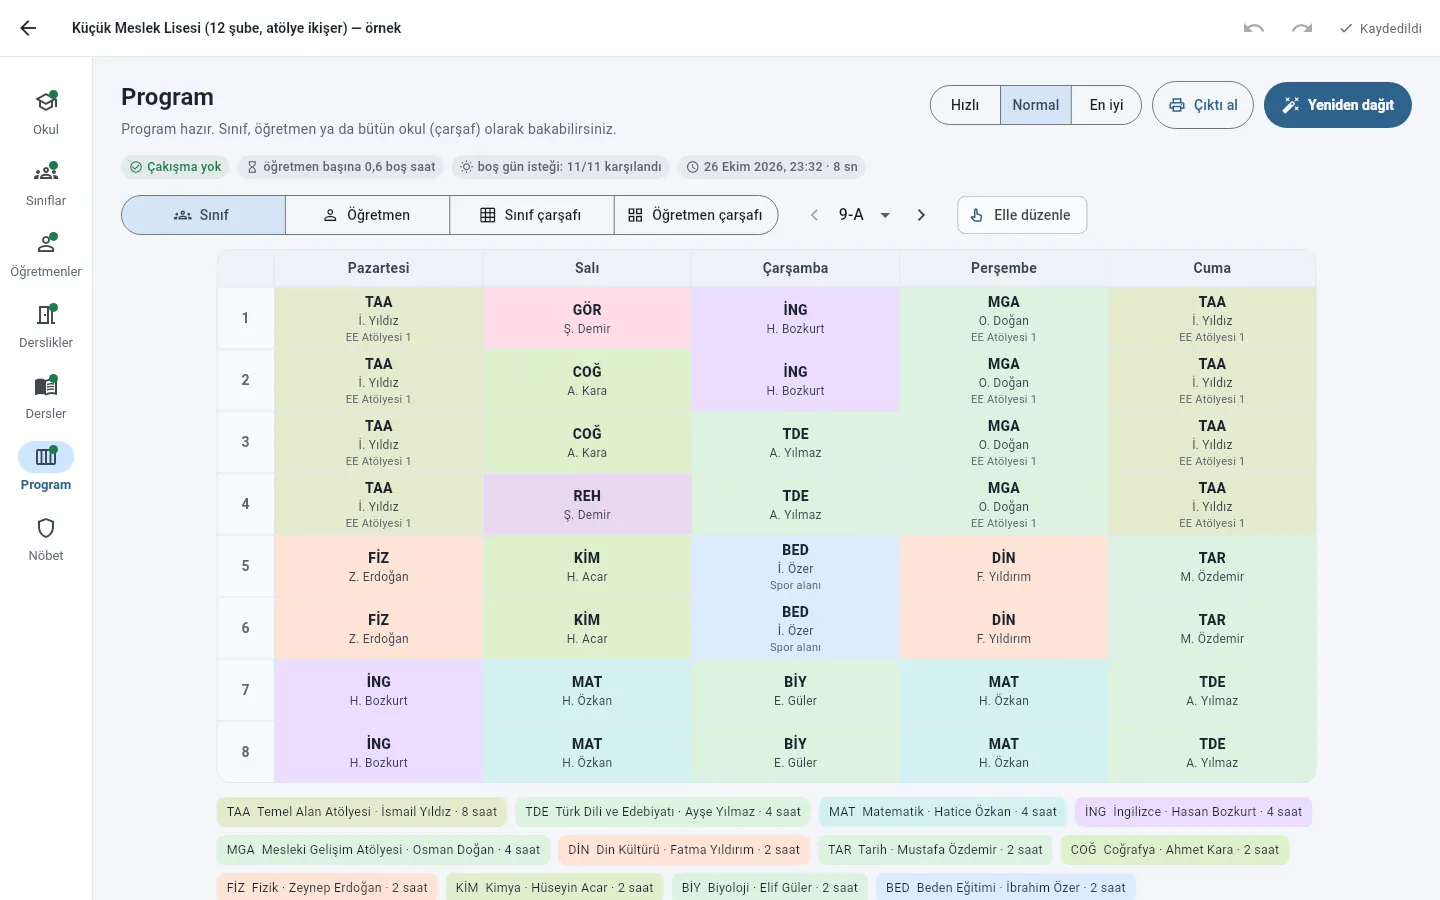
Task: Click the redo icon
Action: pyautogui.click(x=1302, y=28)
